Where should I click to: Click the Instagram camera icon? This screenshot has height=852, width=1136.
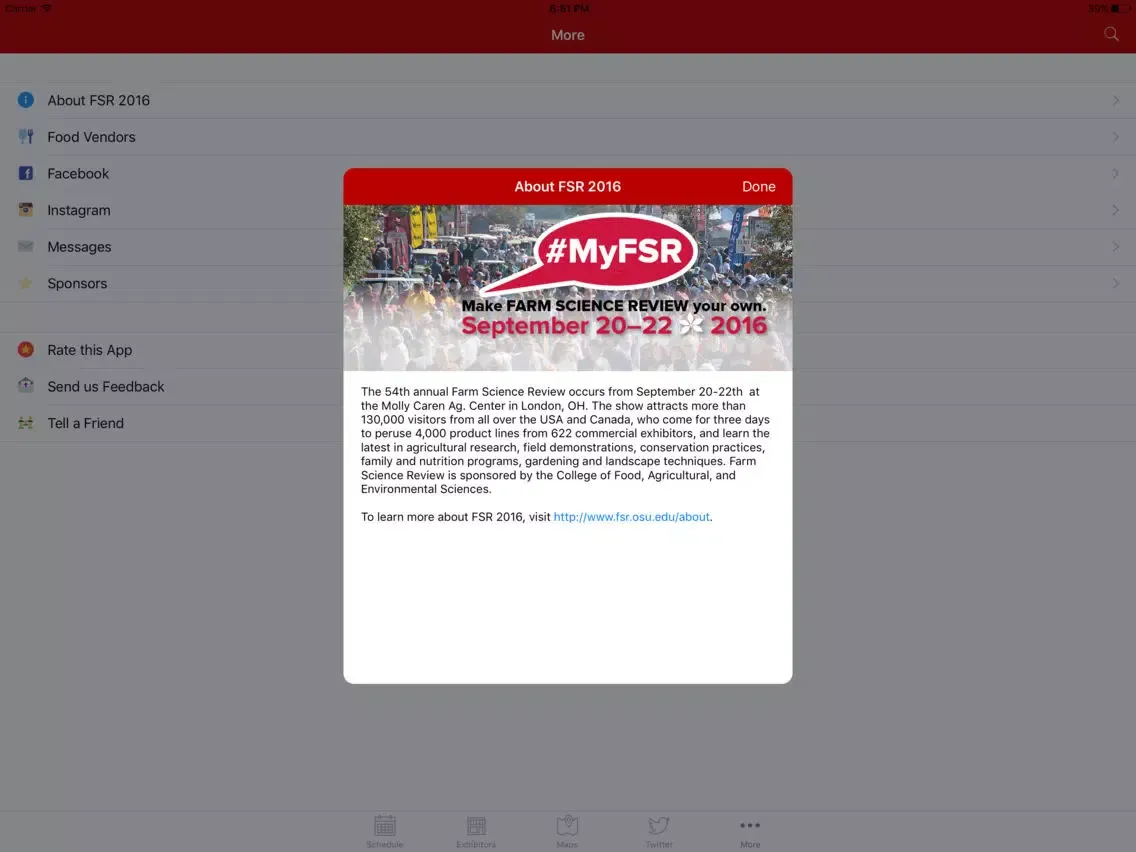point(25,209)
